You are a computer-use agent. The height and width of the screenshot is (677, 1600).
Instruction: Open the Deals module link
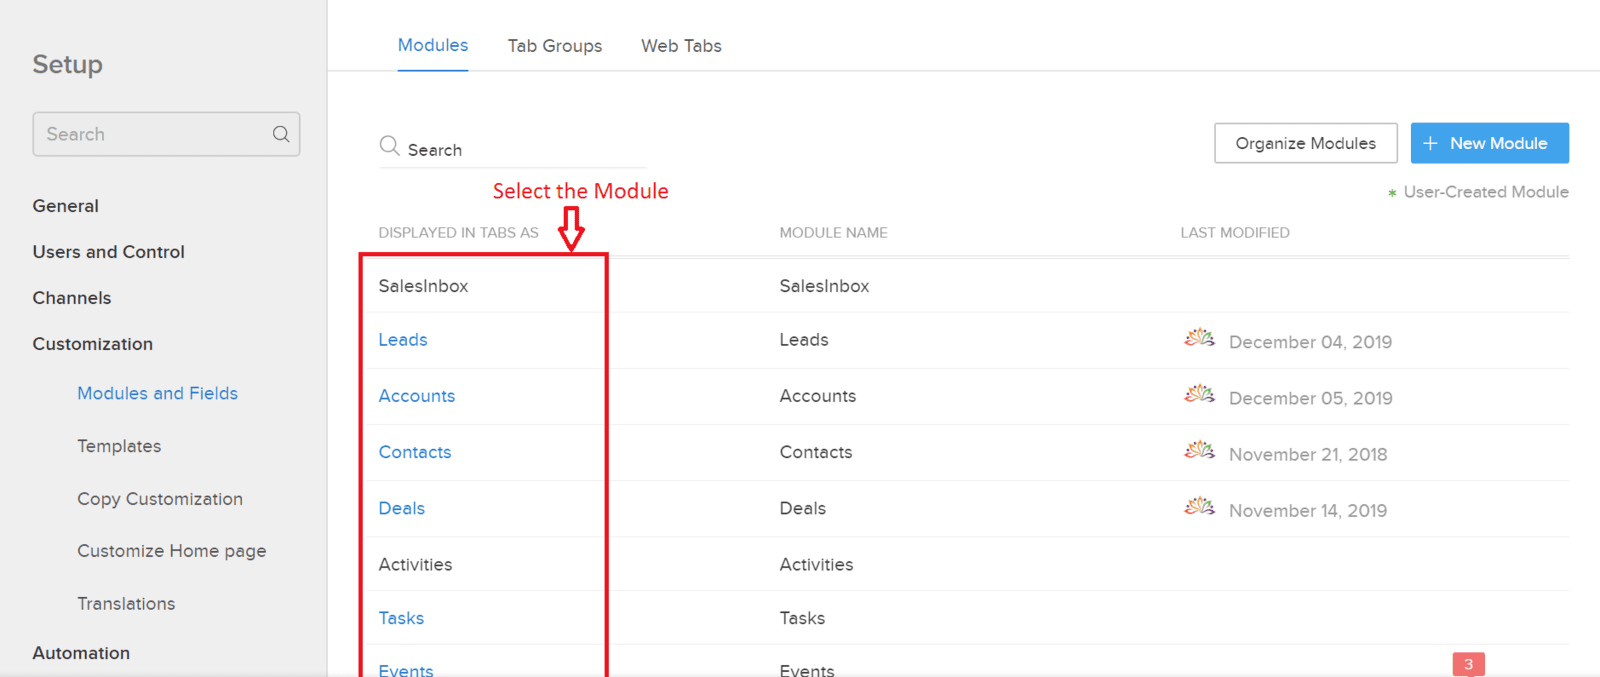[401, 508]
